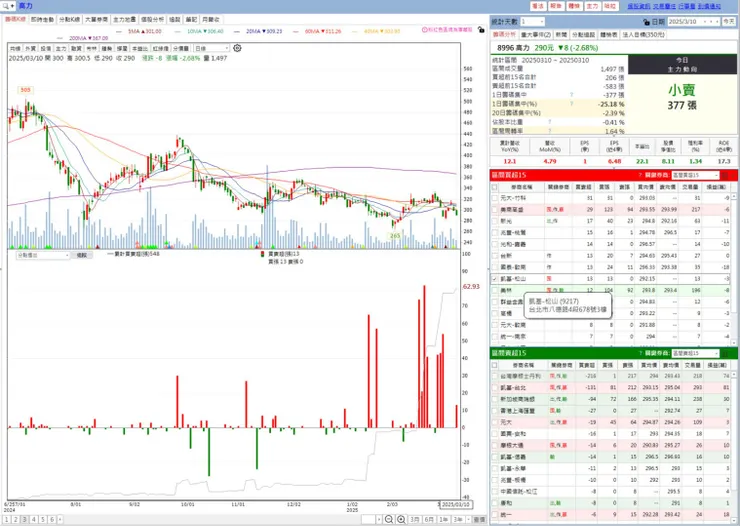Toggle the 外資 overlay button on the chart toolbar
The width and height of the screenshot is (740, 526).
pos(30,48)
